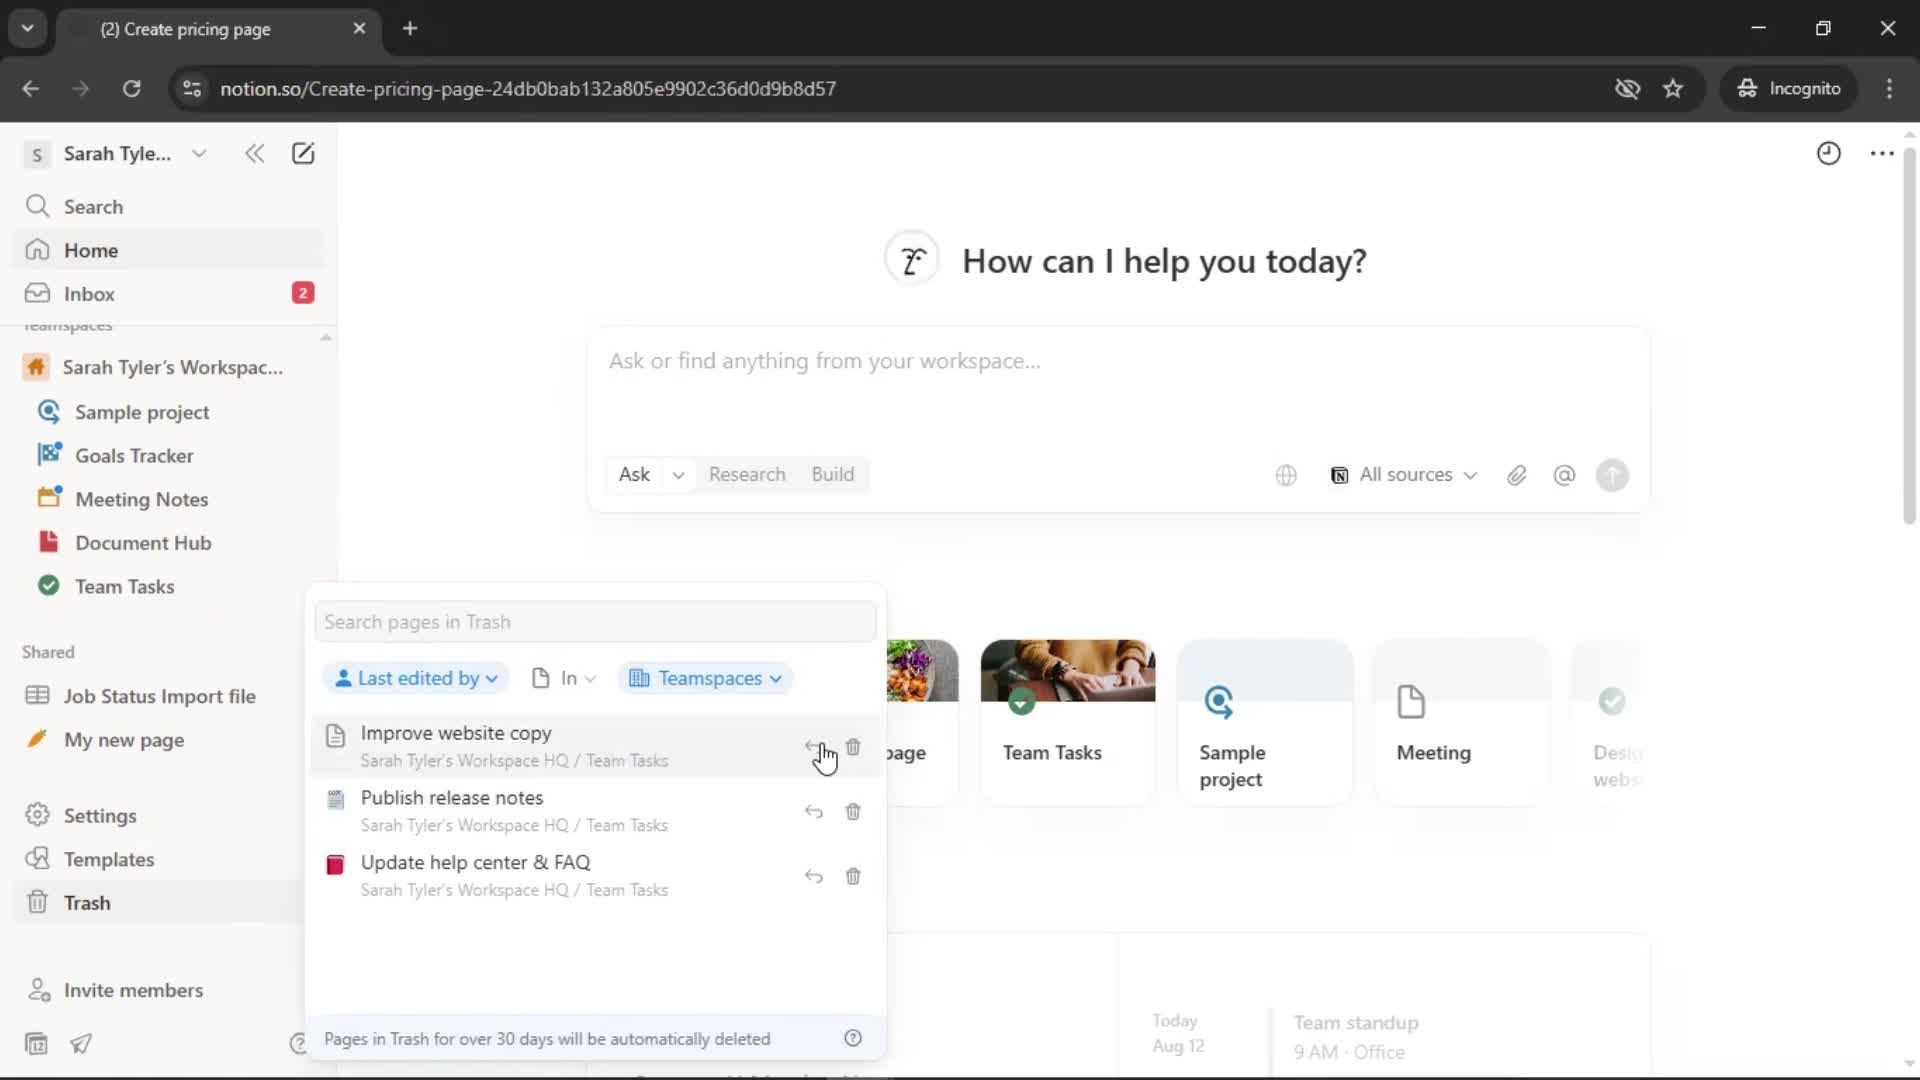Select Trash in the sidebar
1920x1080 pixels.
[160, 902]
